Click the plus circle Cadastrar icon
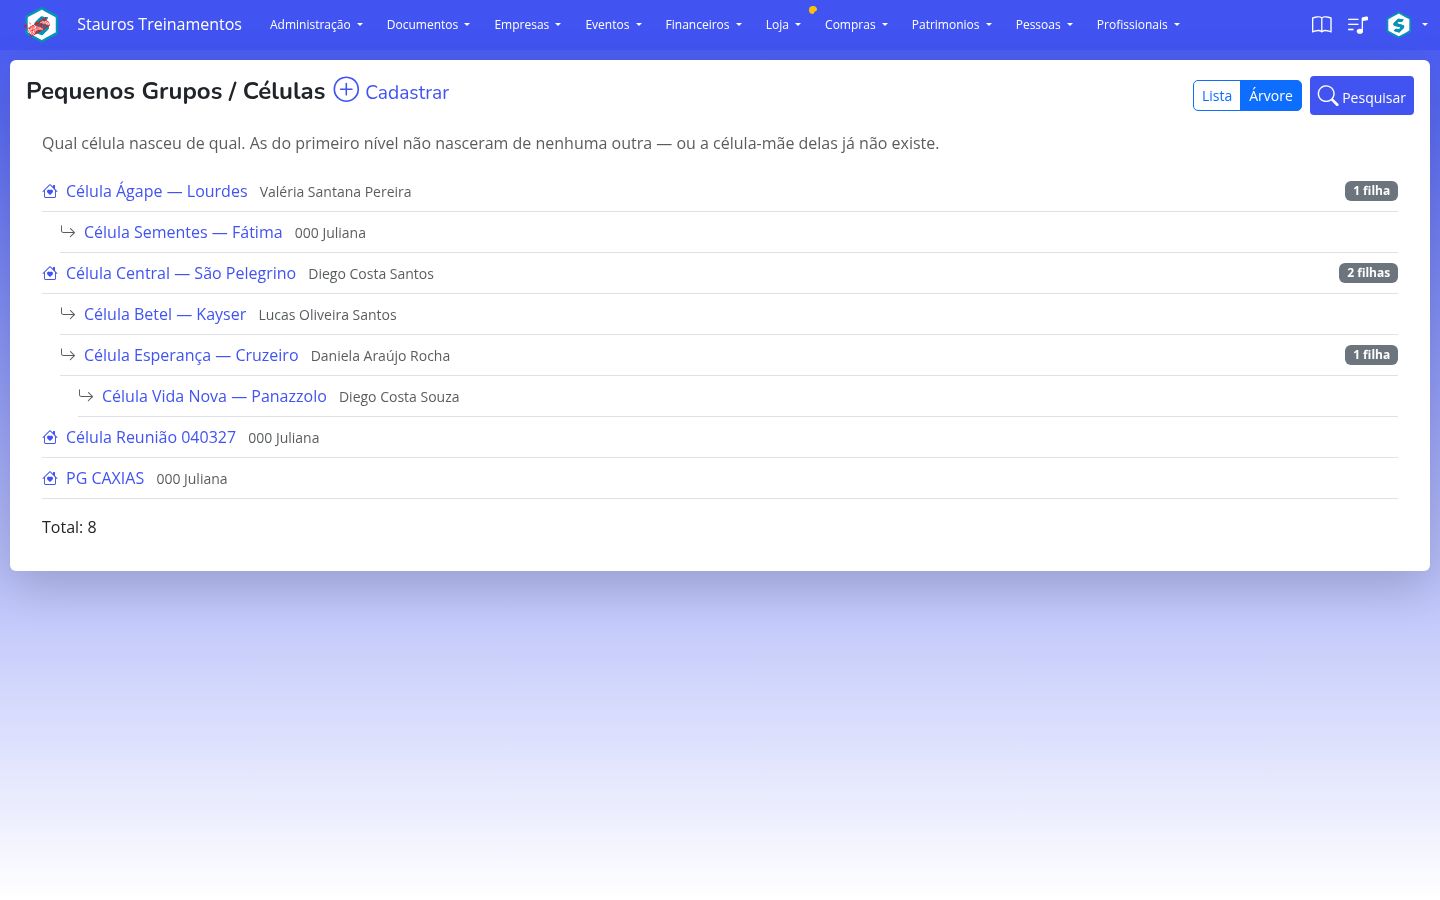 coord(346,90)
